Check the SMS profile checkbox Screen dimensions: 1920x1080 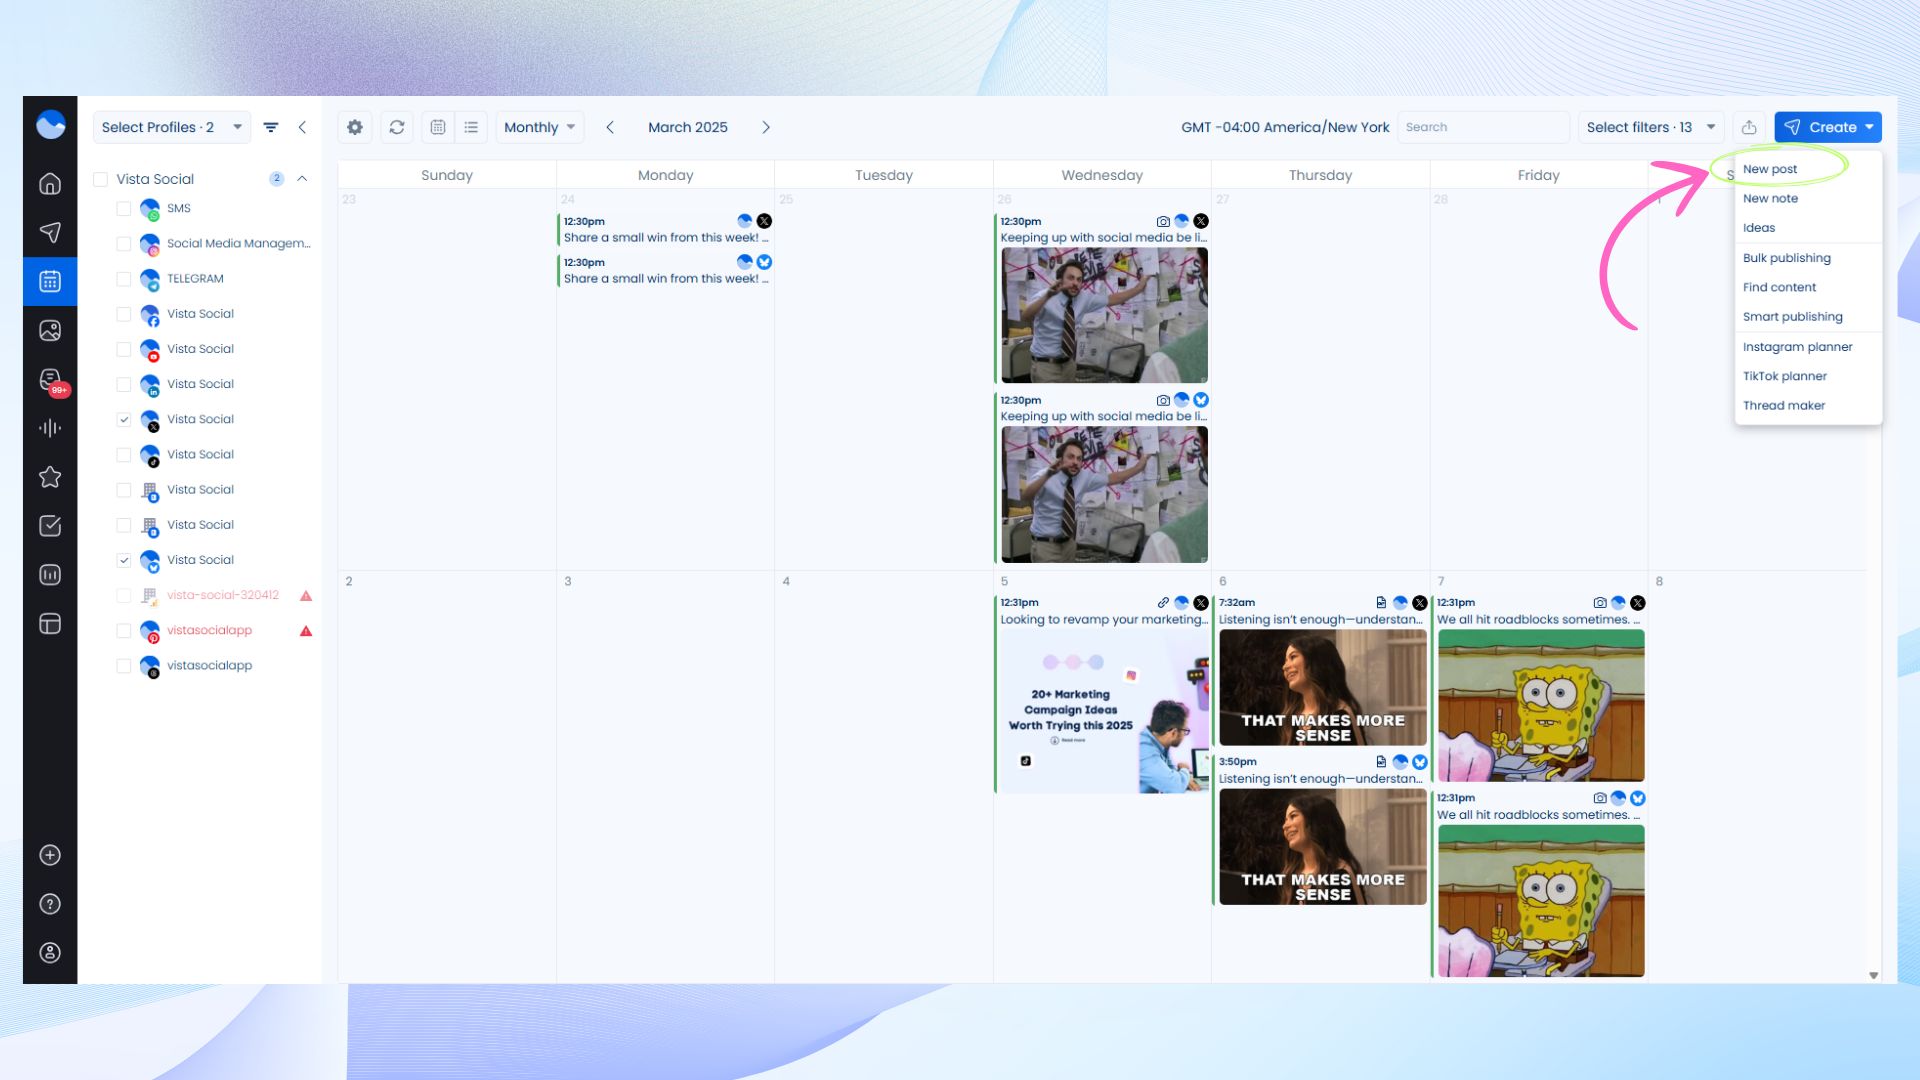[124, 208]
